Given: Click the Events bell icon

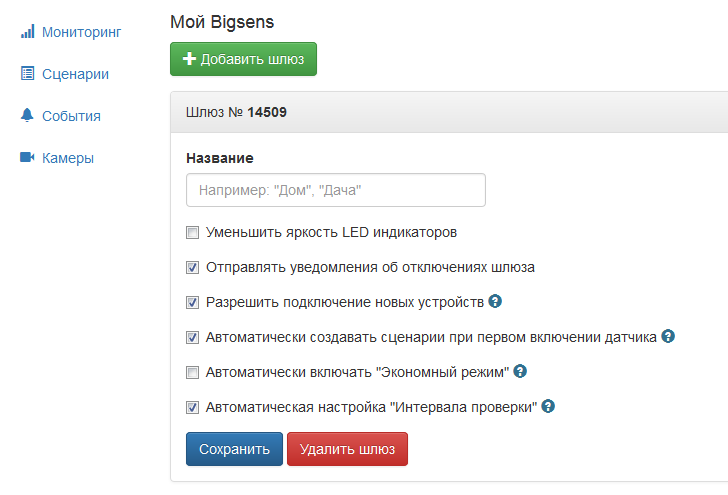Looking at the screenshot, I should (27, 116).
